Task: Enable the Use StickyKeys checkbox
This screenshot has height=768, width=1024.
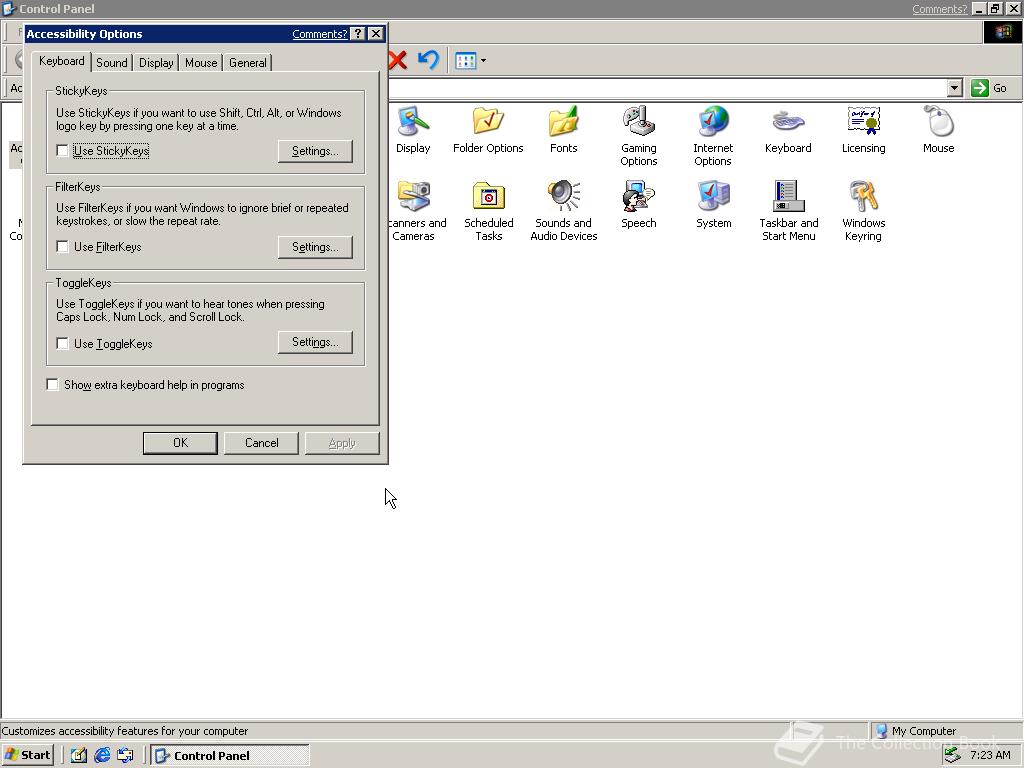Action: coord(62,151)
